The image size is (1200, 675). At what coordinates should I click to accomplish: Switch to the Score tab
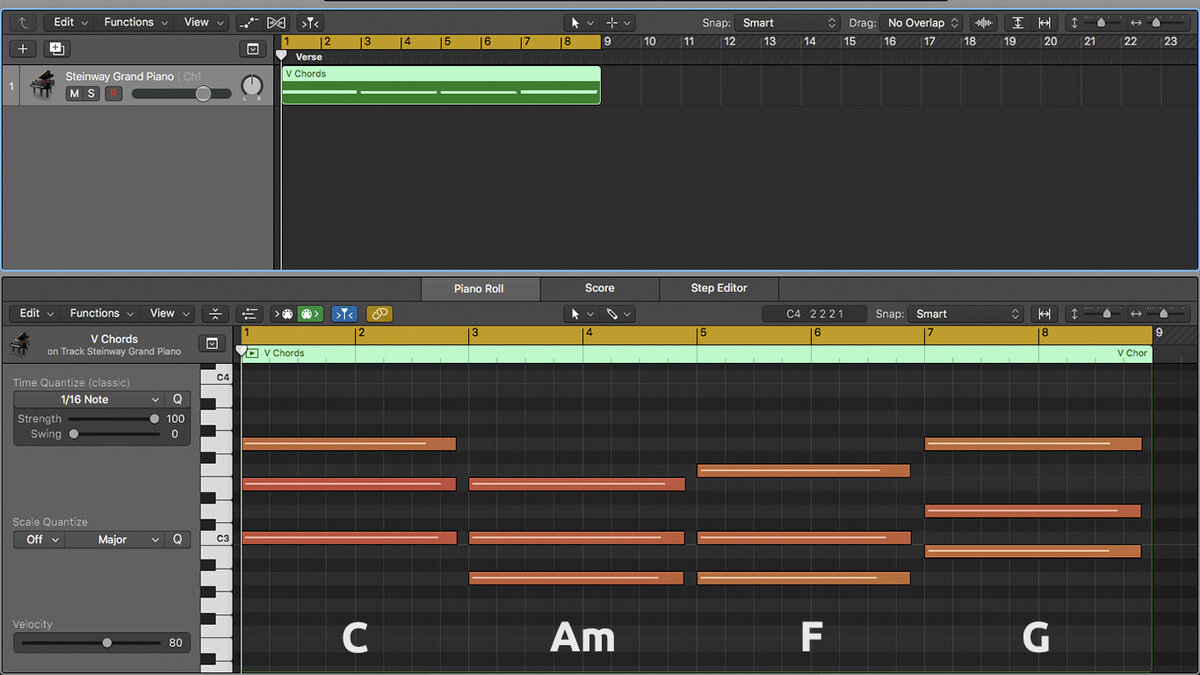click(x=600, y=288)
